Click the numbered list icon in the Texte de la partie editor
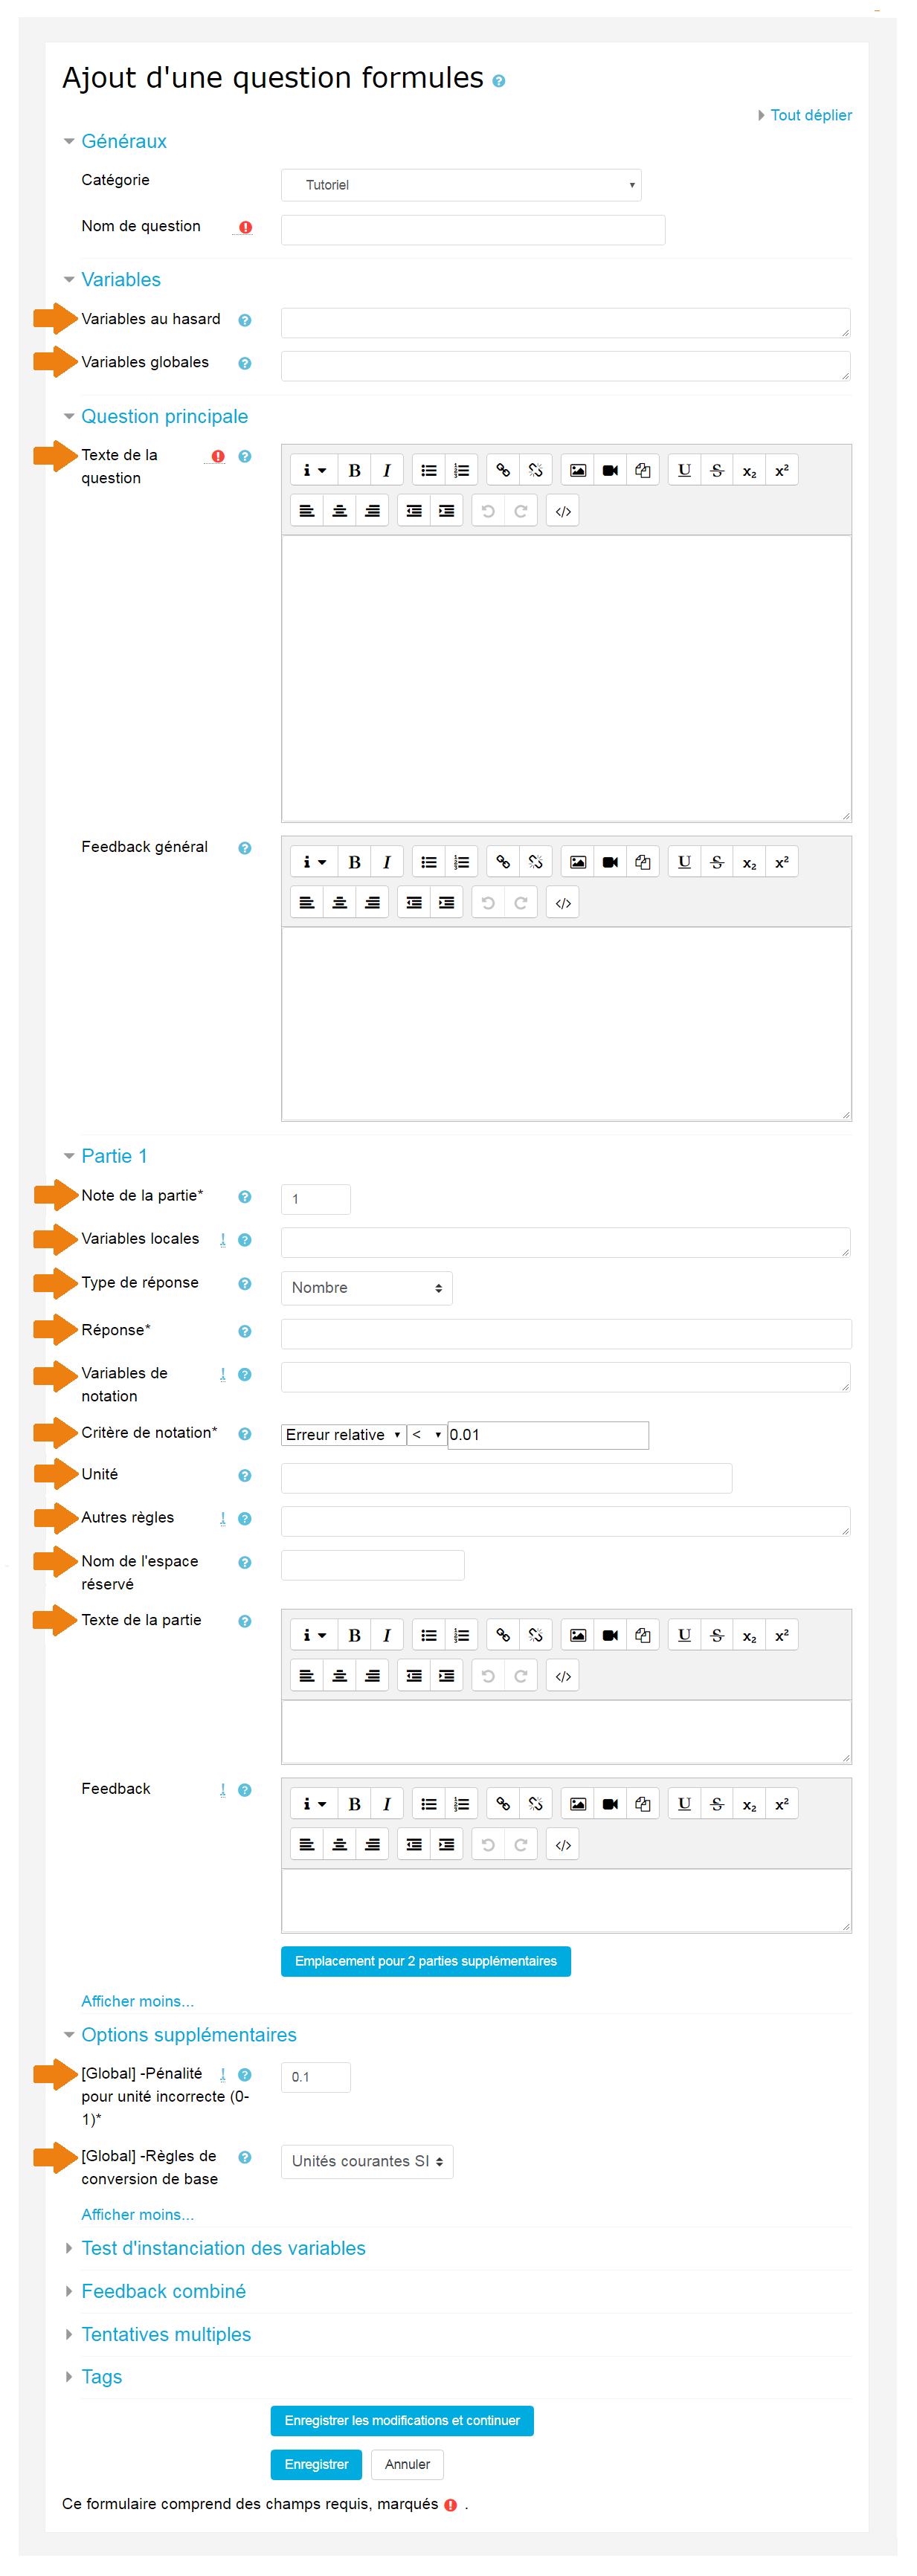 [461, 1635]
